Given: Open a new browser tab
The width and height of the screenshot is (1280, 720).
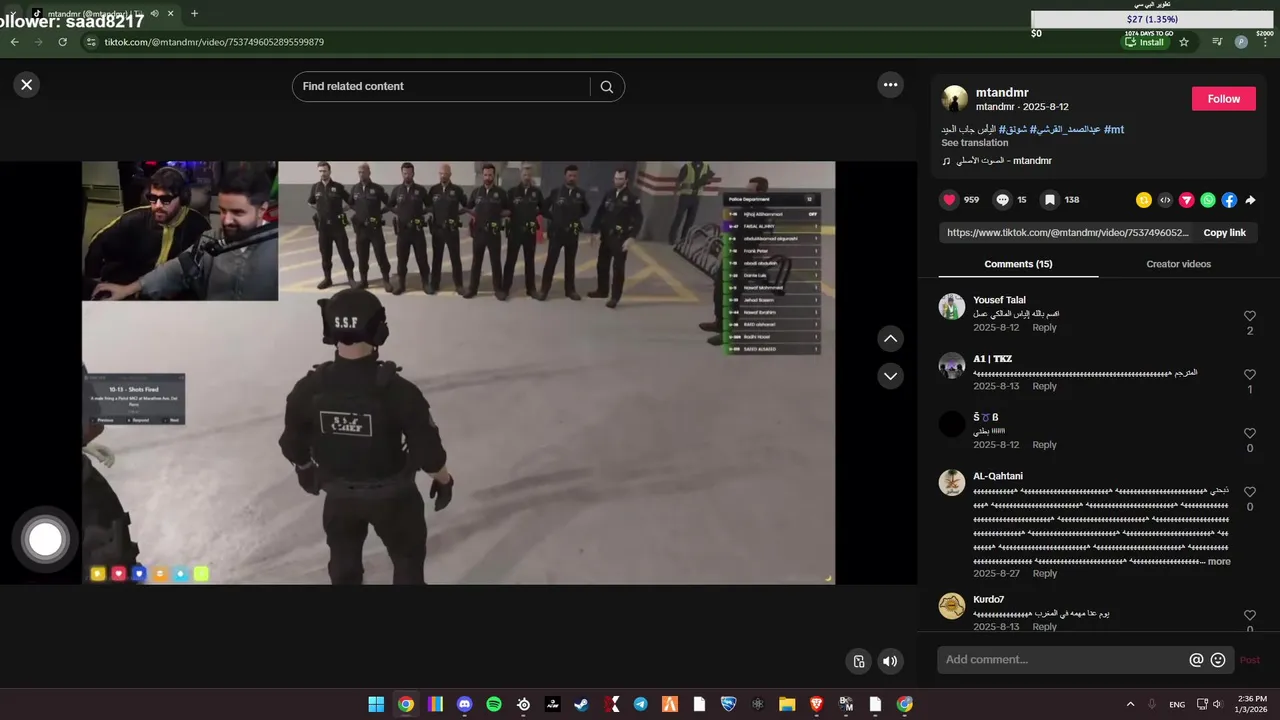Looking at the screenshot, I should (x=194, y=13).
